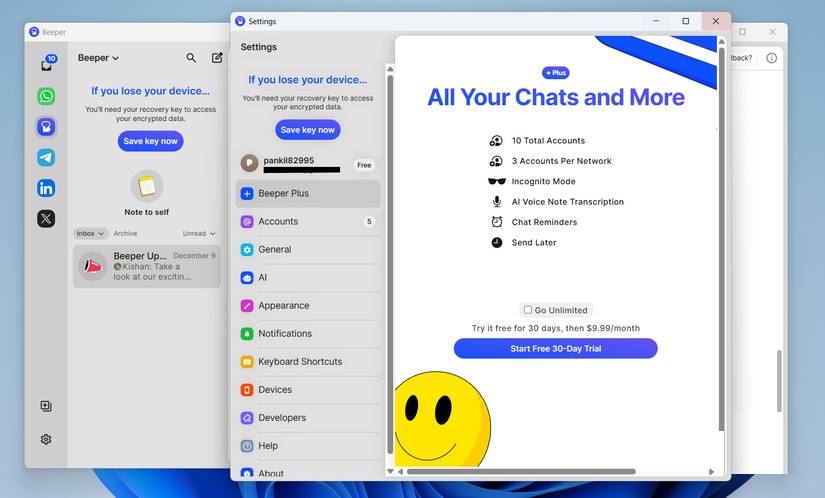Click Start Free 30-Day Trial button

pyautogui.click(x=556, y=349)
